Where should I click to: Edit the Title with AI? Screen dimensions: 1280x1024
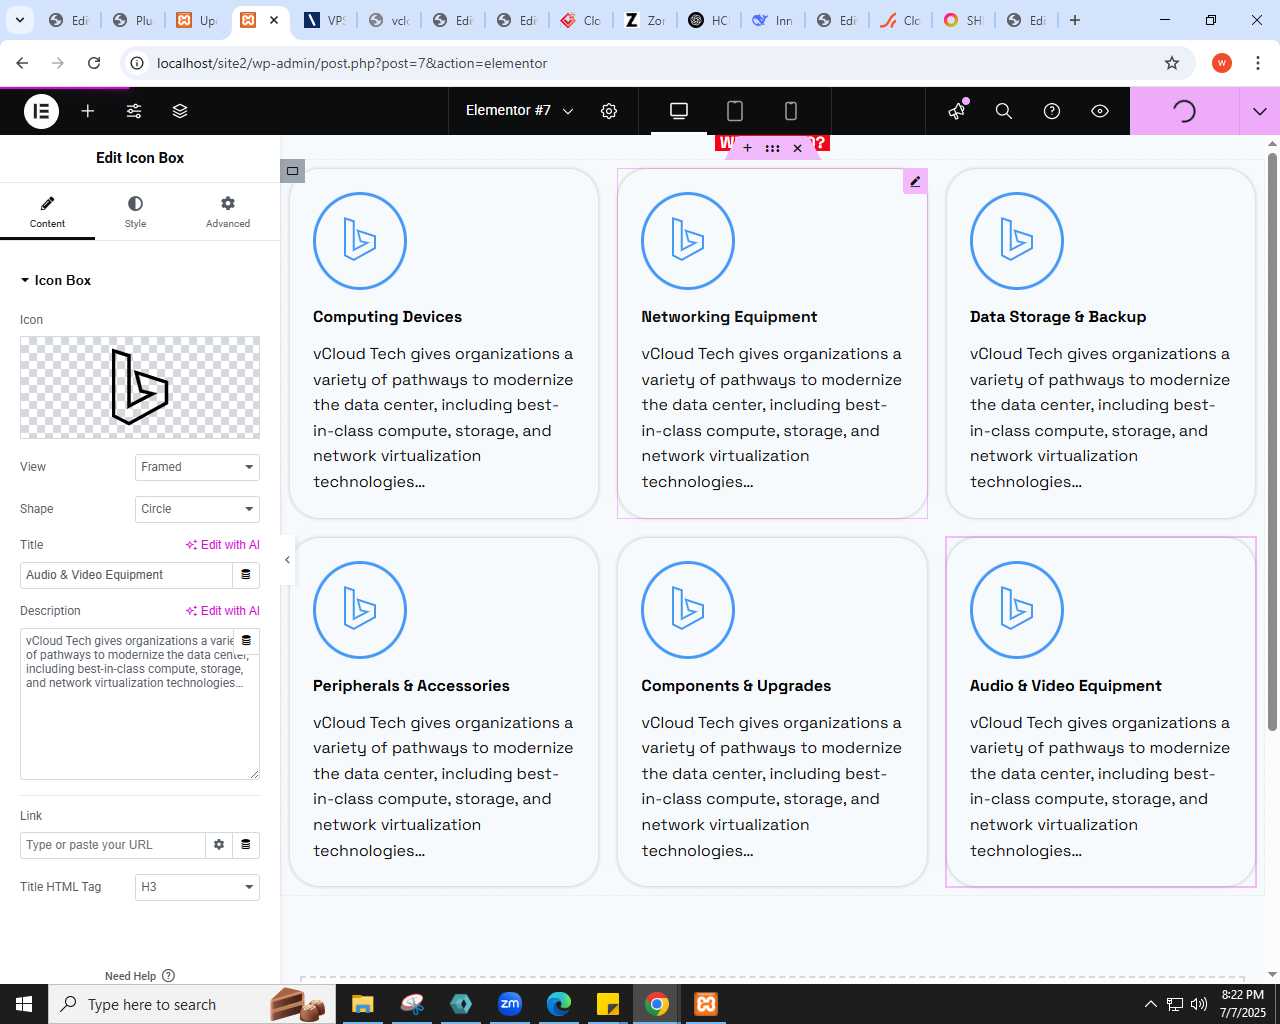(x=222, y=545)
